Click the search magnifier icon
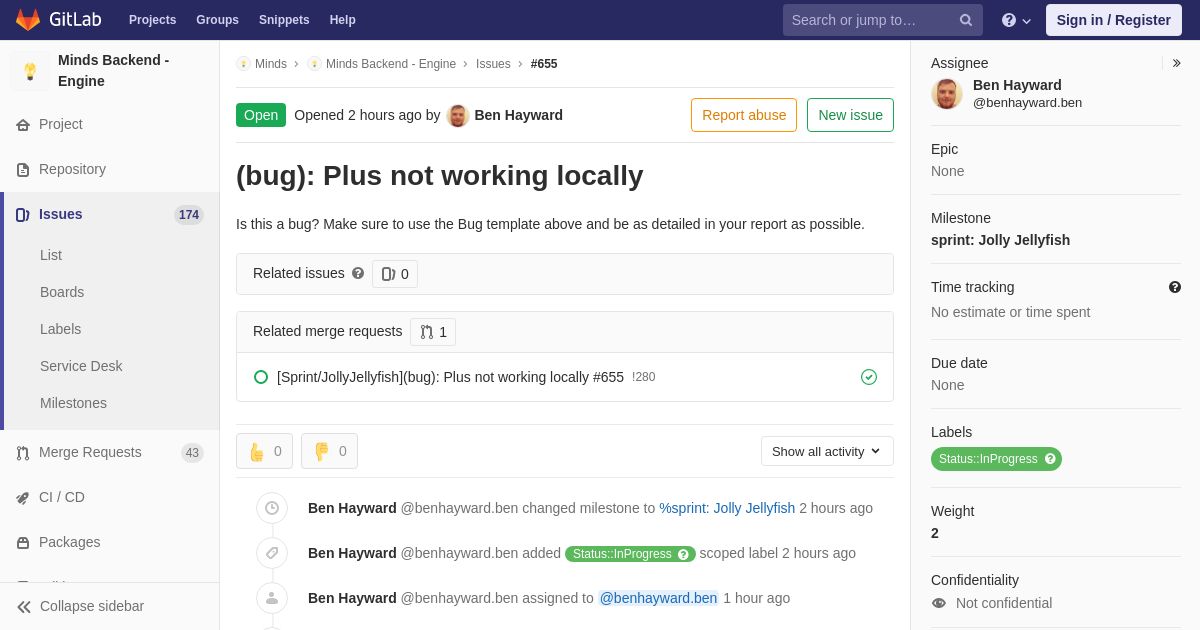The width and height of the screenshot is (1200, 630). tap(965, 20)
